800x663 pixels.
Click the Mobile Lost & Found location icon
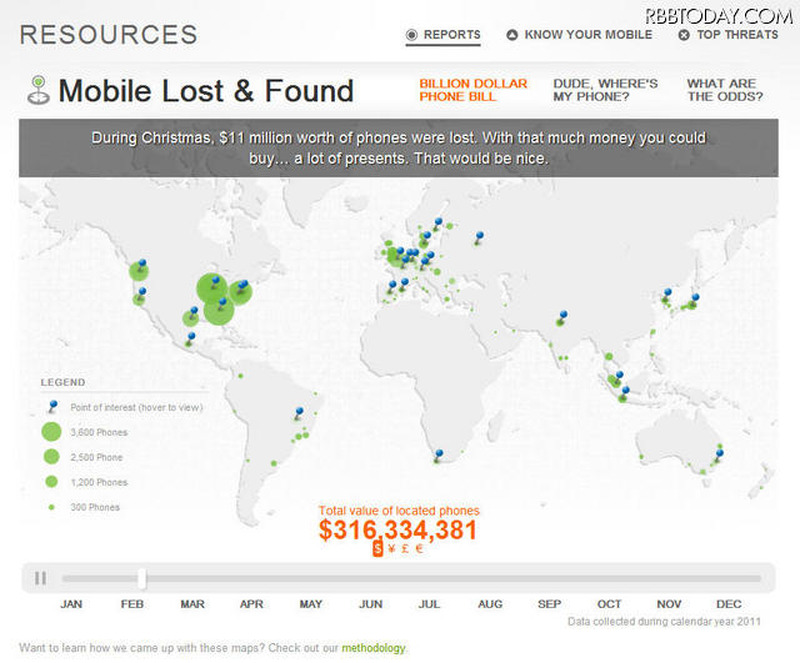point(38,89)
